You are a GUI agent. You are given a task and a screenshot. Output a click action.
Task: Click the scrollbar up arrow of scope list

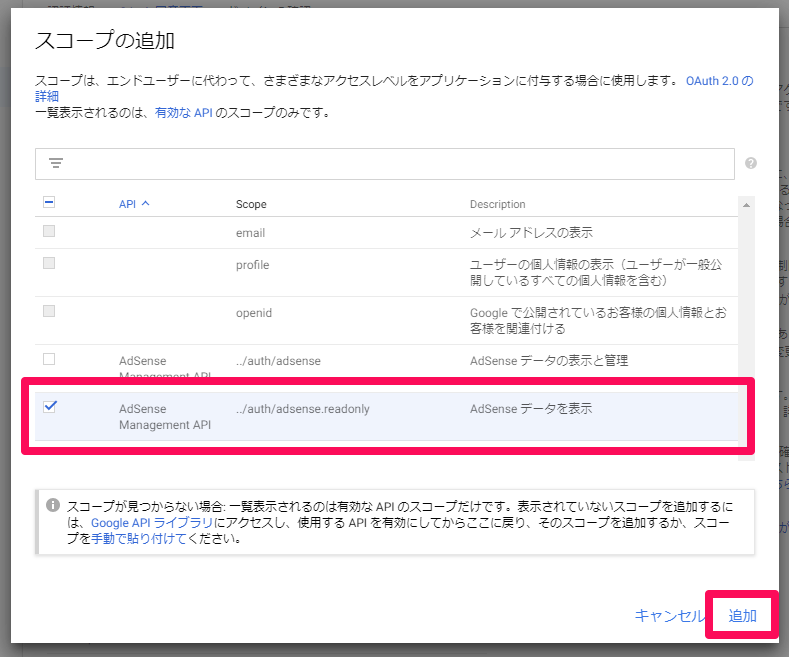point(746,205)
